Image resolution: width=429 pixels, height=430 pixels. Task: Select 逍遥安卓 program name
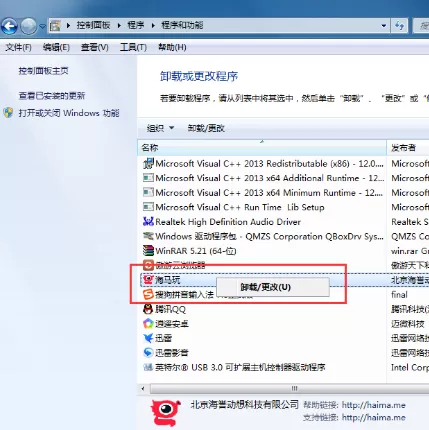point(172,324)
